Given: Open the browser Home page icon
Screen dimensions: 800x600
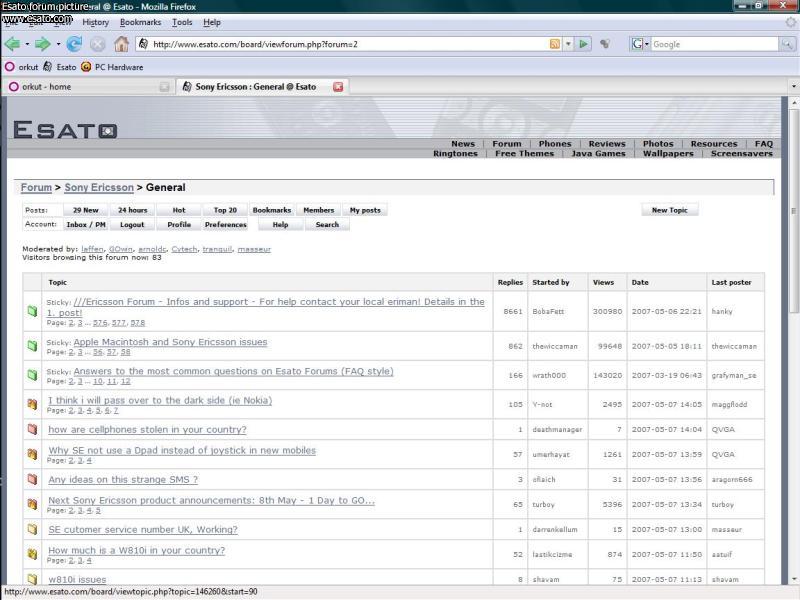Looking at the screenshot, I should [121, 44].
